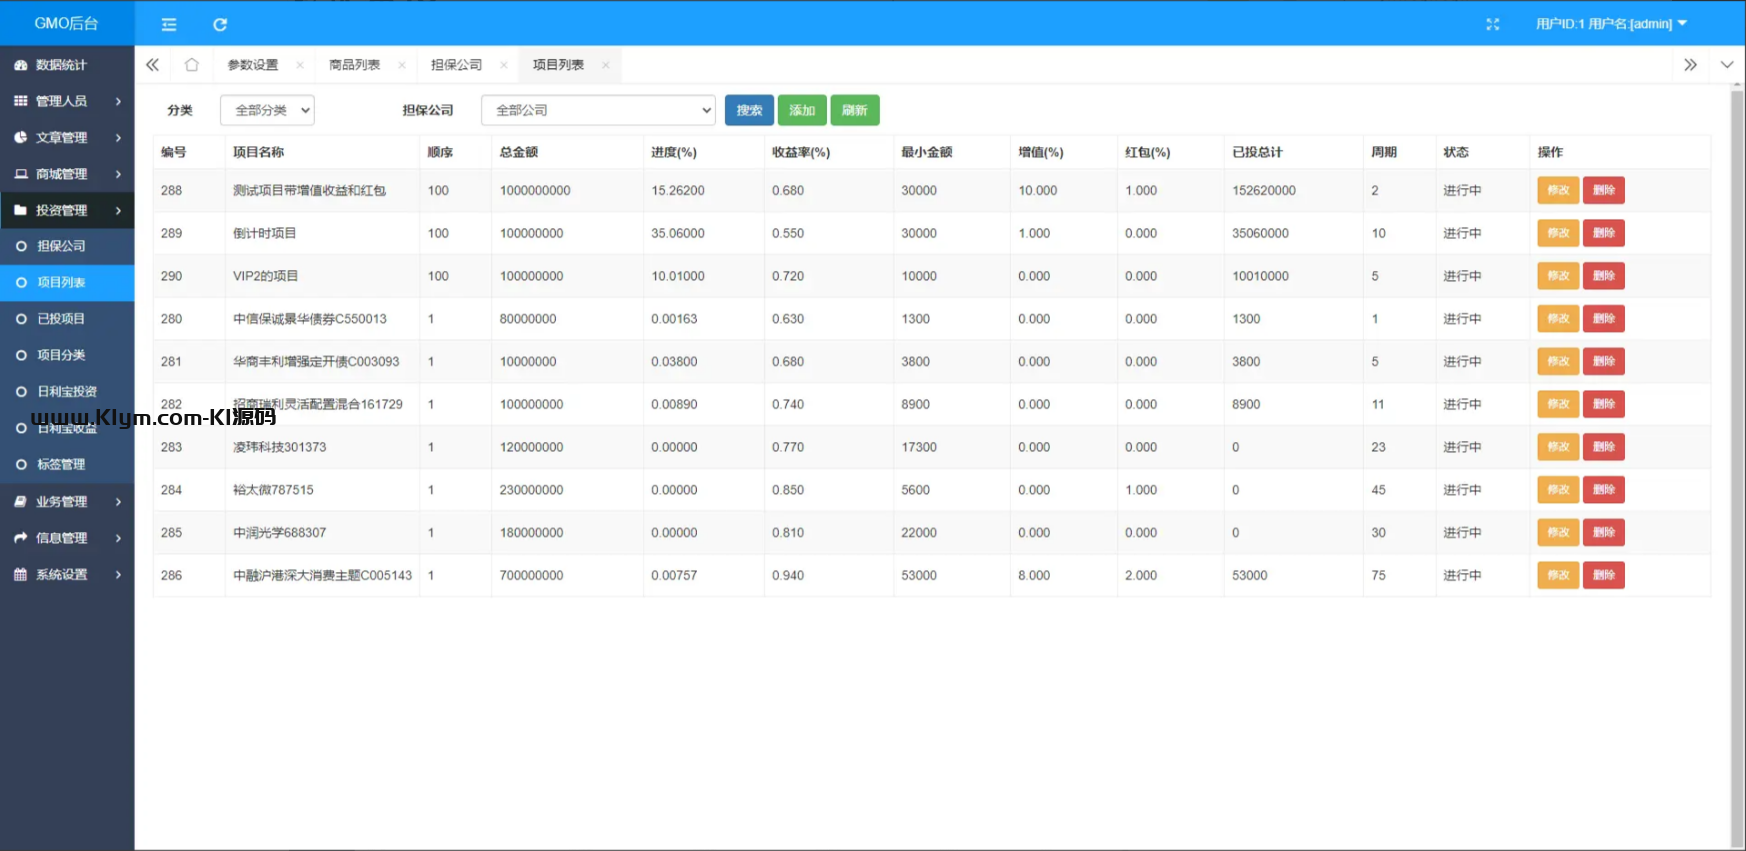The image size is (1746, 851).
Task: Click the refresh icon in top bar
Action: [220, 24]
